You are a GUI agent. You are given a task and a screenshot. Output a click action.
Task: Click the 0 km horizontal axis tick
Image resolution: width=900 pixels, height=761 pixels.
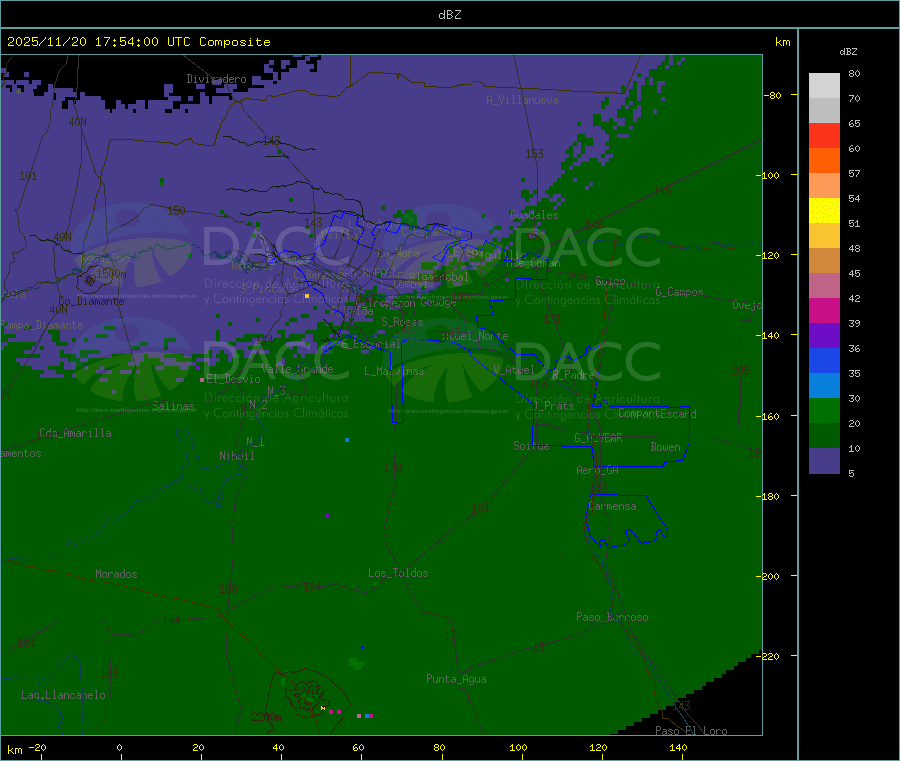tap(119, 747)
